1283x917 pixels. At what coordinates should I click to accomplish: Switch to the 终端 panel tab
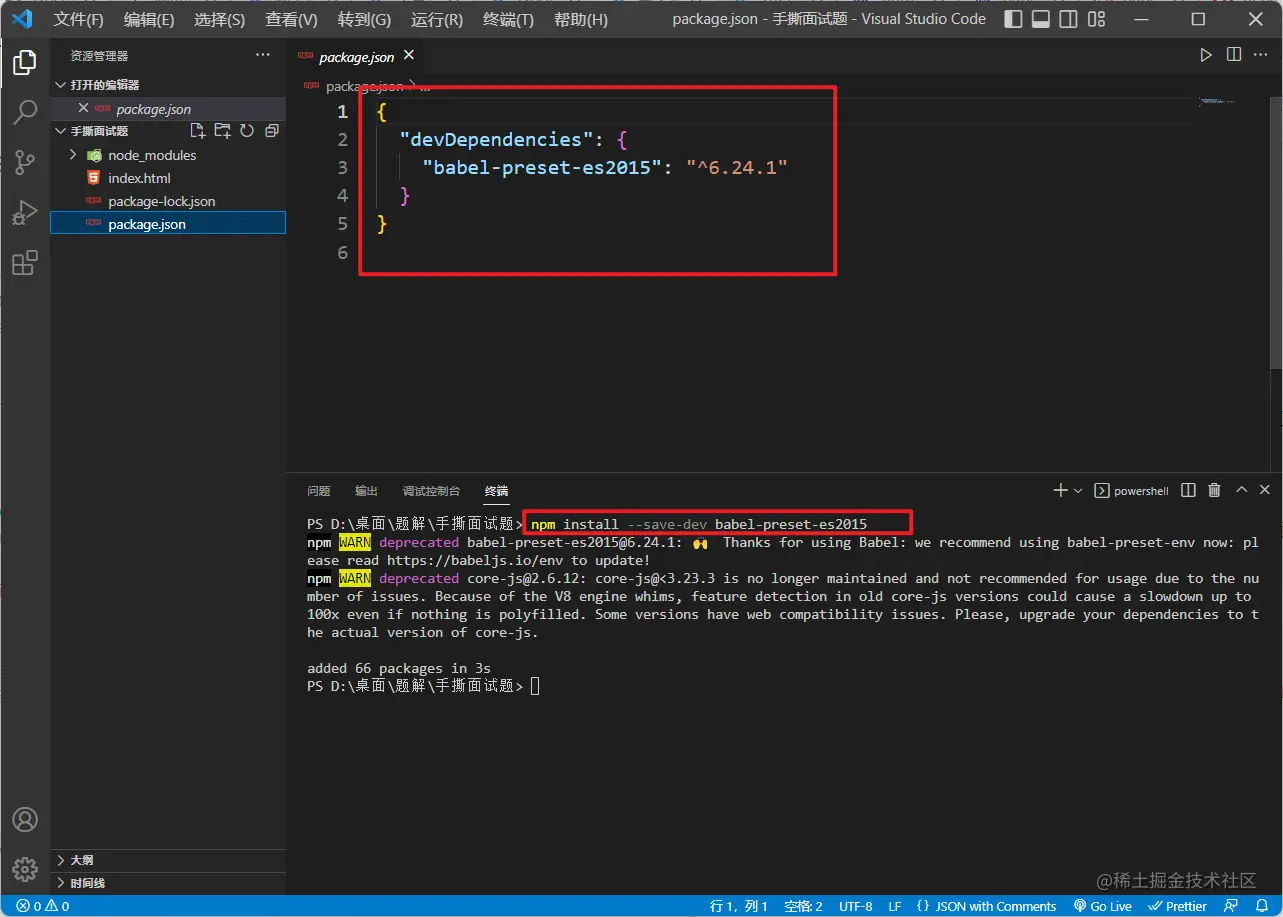point(496,491)
